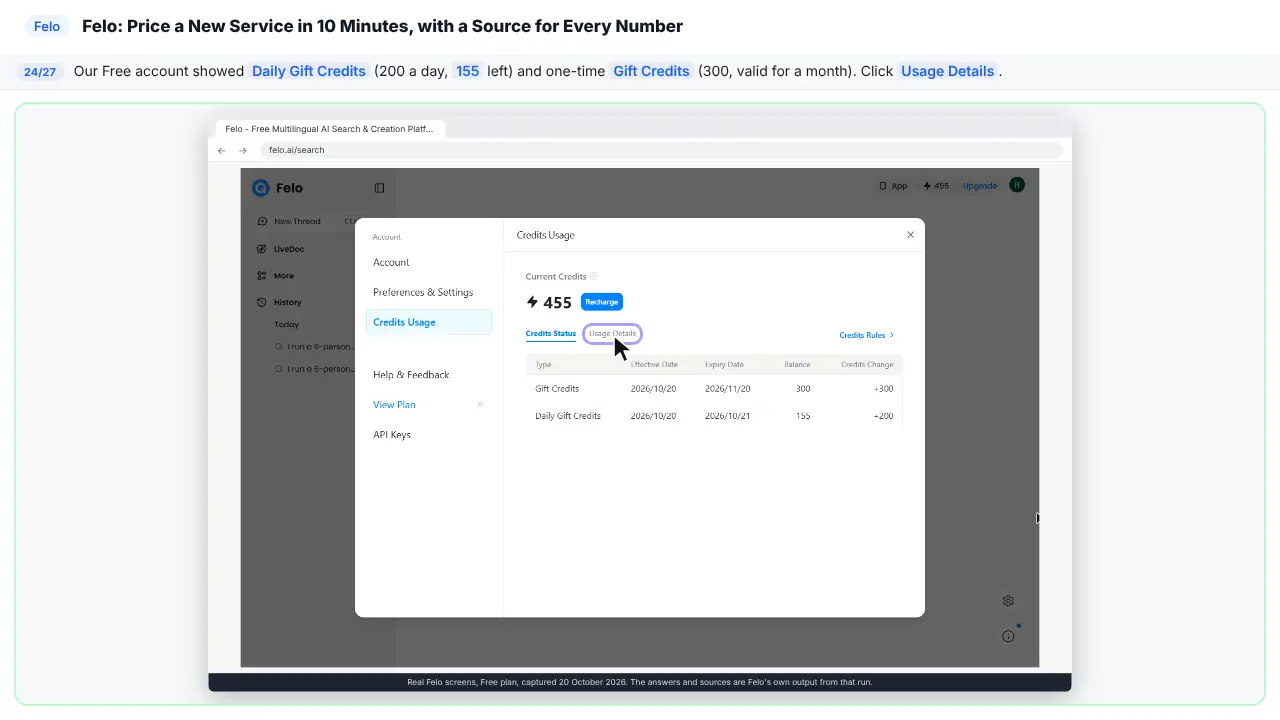Image resolution: width=1280 pixels, height=720 pixels.
Task: Click the Gift Credits row's Type cell
Action: 557,389
